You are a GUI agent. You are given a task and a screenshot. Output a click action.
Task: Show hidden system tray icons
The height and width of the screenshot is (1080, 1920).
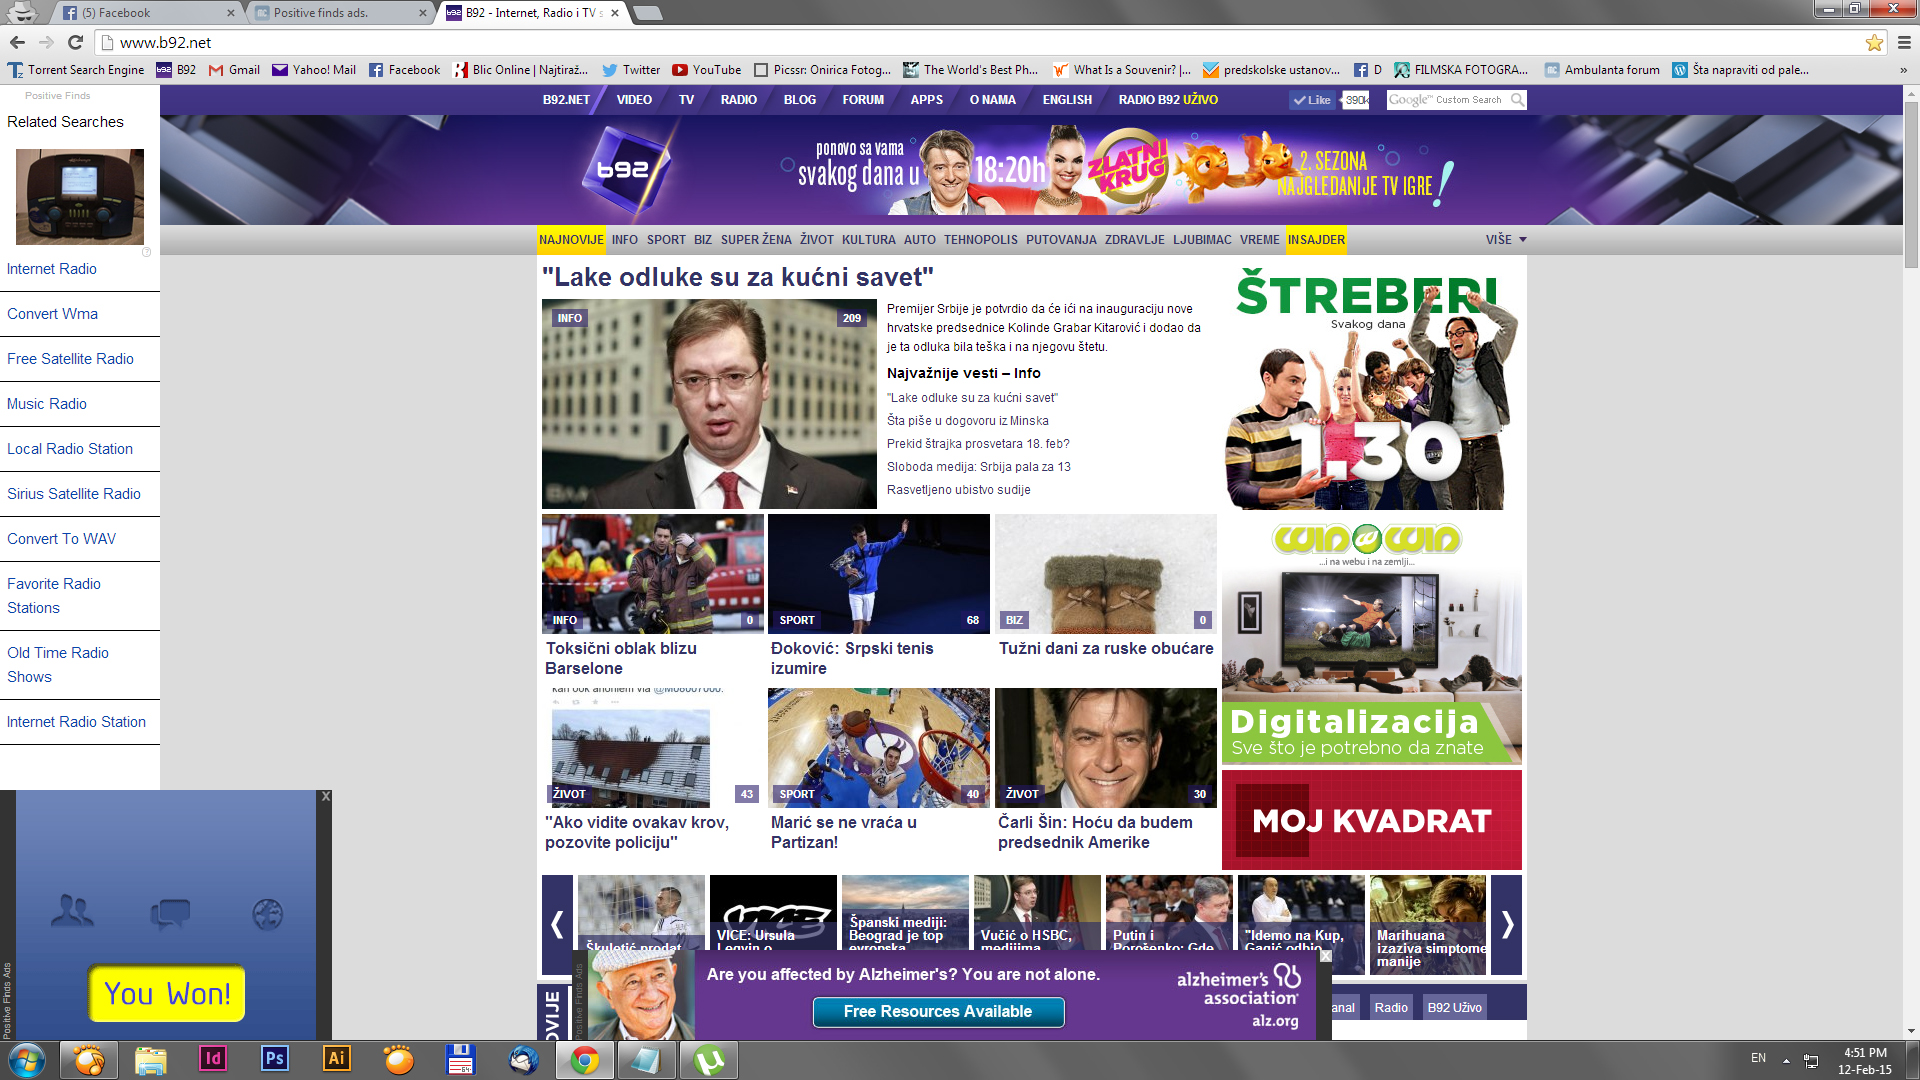pos(1786,1060)
